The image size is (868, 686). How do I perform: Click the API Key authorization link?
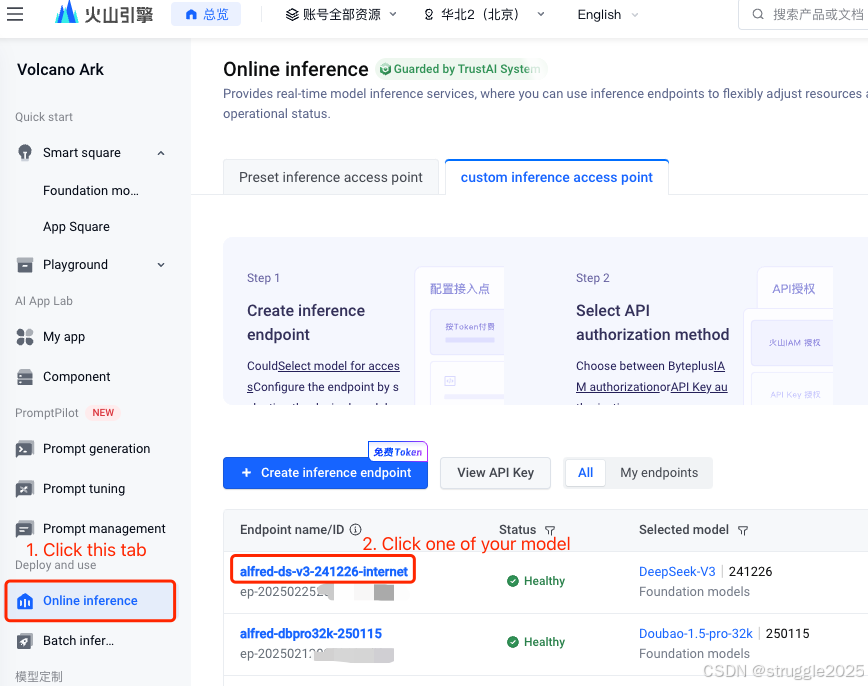(x=699, y=387)
